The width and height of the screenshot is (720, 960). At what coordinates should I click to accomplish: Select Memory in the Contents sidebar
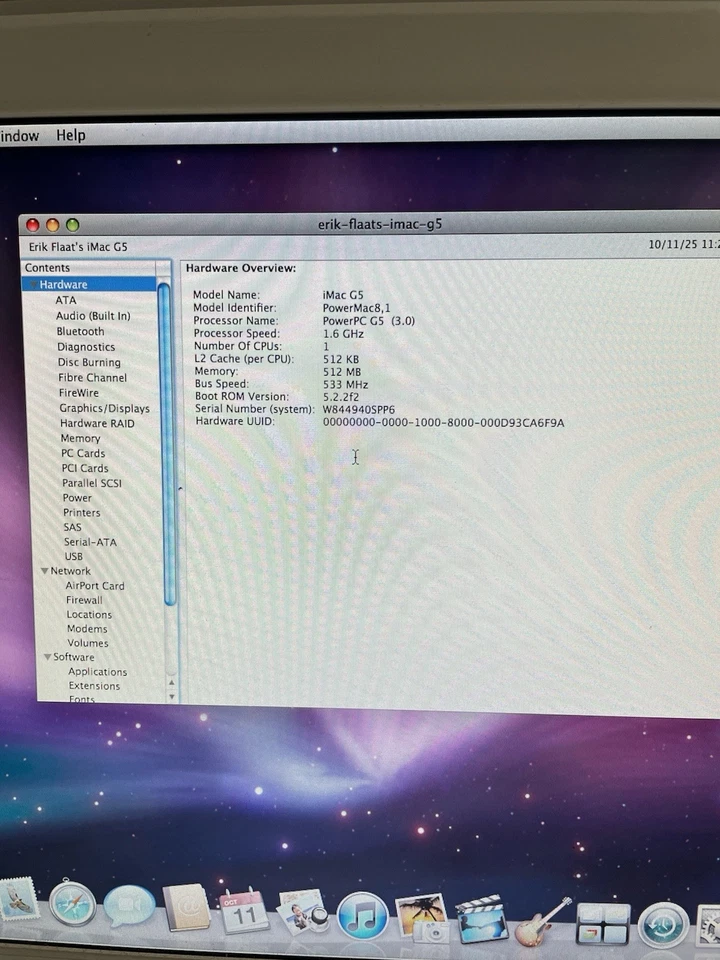[x=80, y=438]
